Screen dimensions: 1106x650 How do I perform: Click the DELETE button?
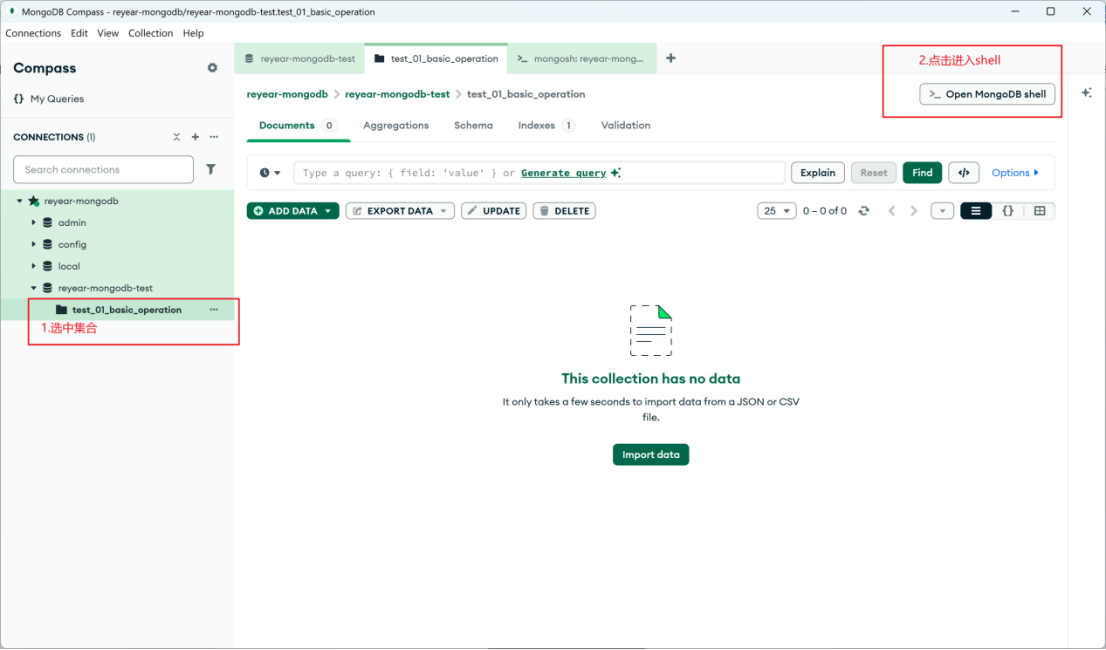click(x=564, y=211)
